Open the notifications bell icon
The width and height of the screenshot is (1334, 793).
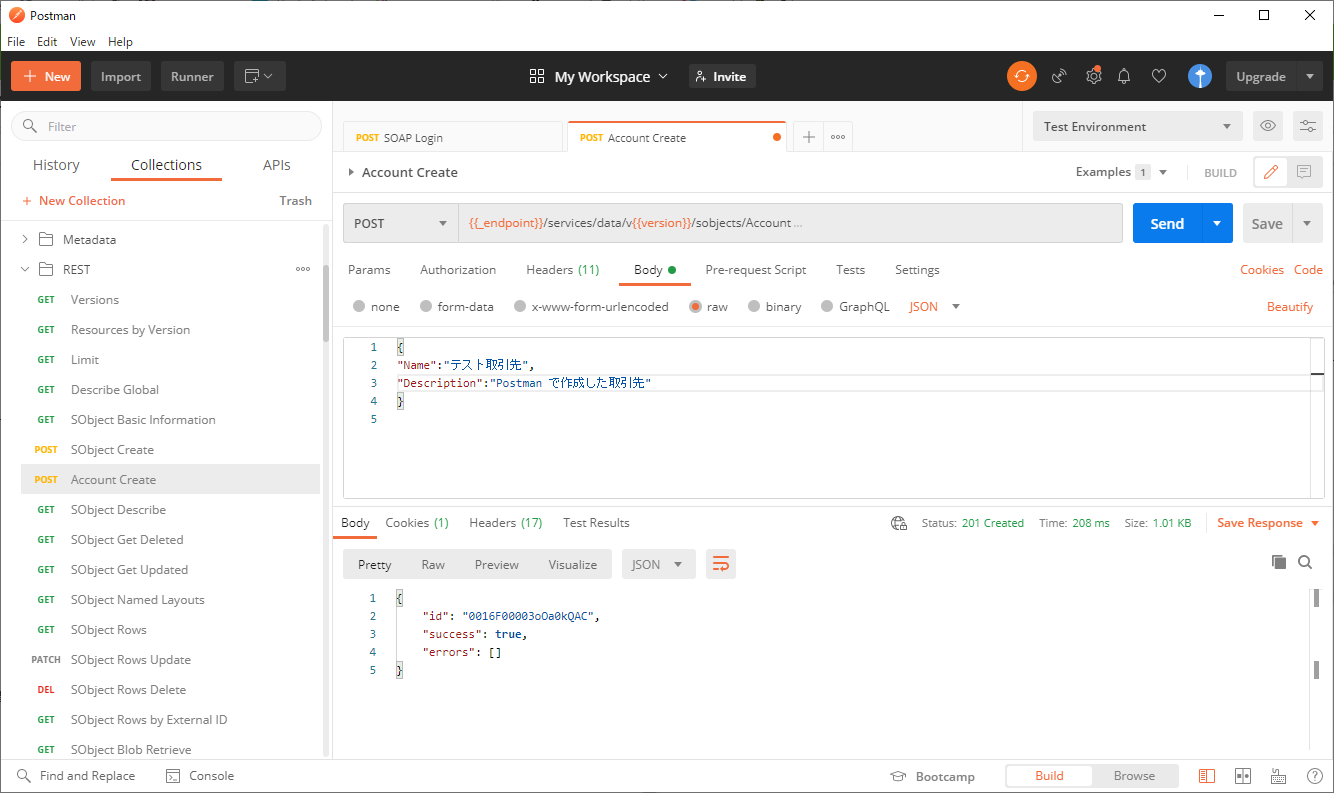1124,76
